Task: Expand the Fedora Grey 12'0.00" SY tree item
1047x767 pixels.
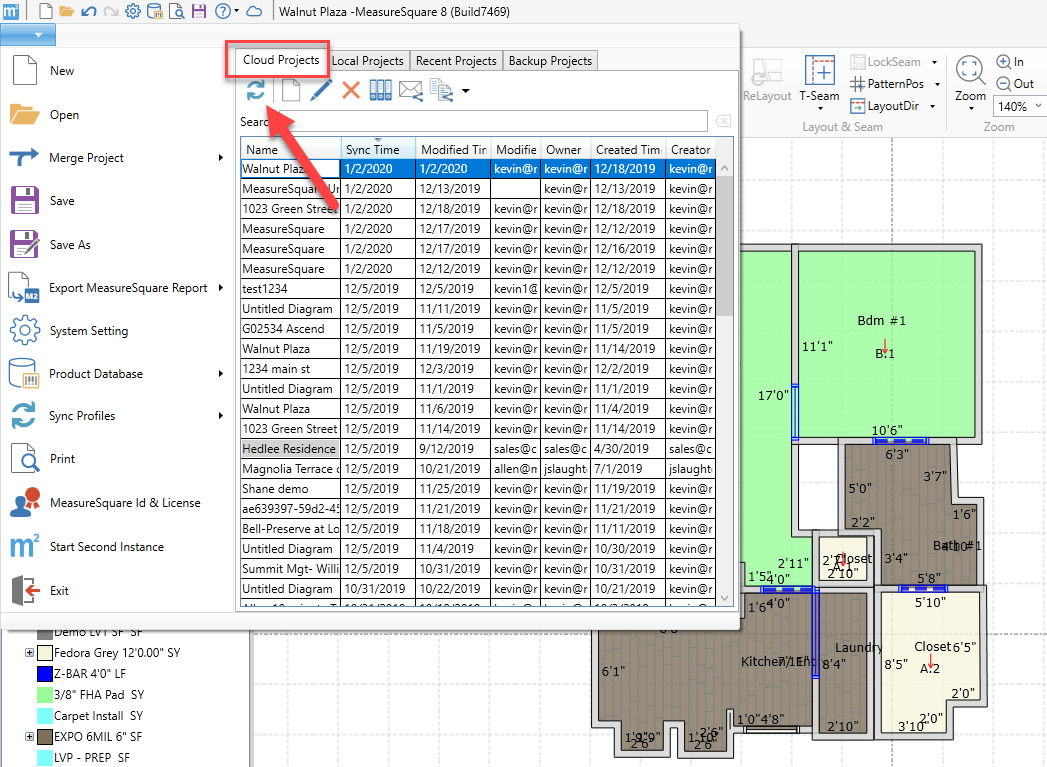Action: 29,653
